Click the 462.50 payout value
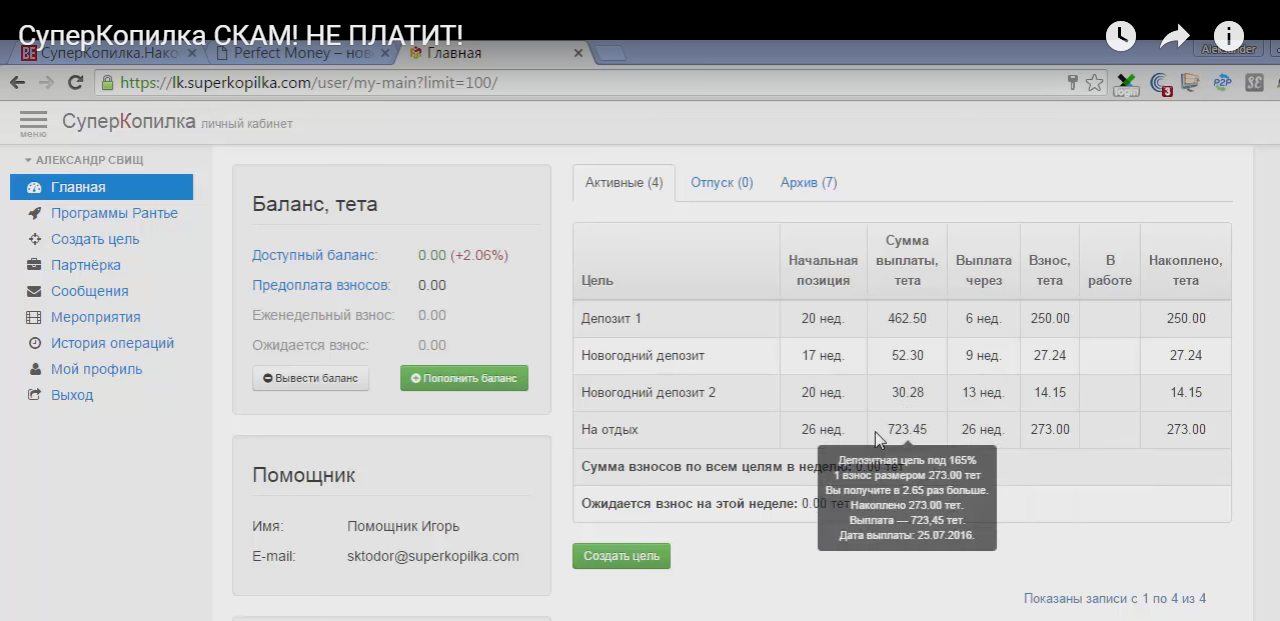1280x621 pixels. 907,318
